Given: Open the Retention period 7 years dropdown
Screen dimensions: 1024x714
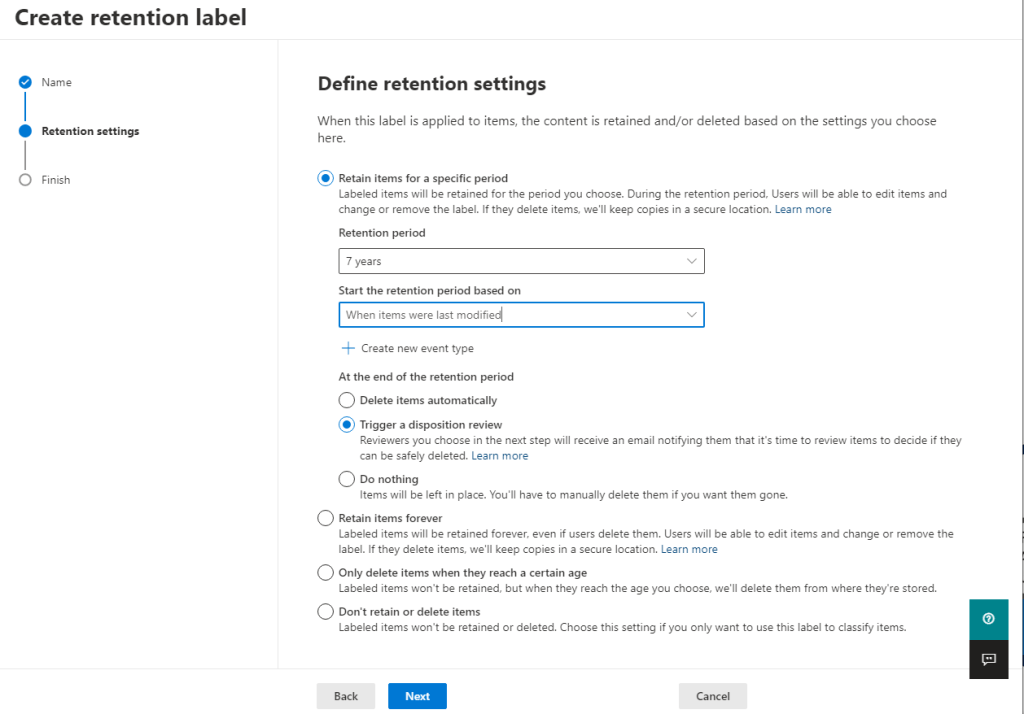Looking at the screenshot, I should [x=521, y=261].
